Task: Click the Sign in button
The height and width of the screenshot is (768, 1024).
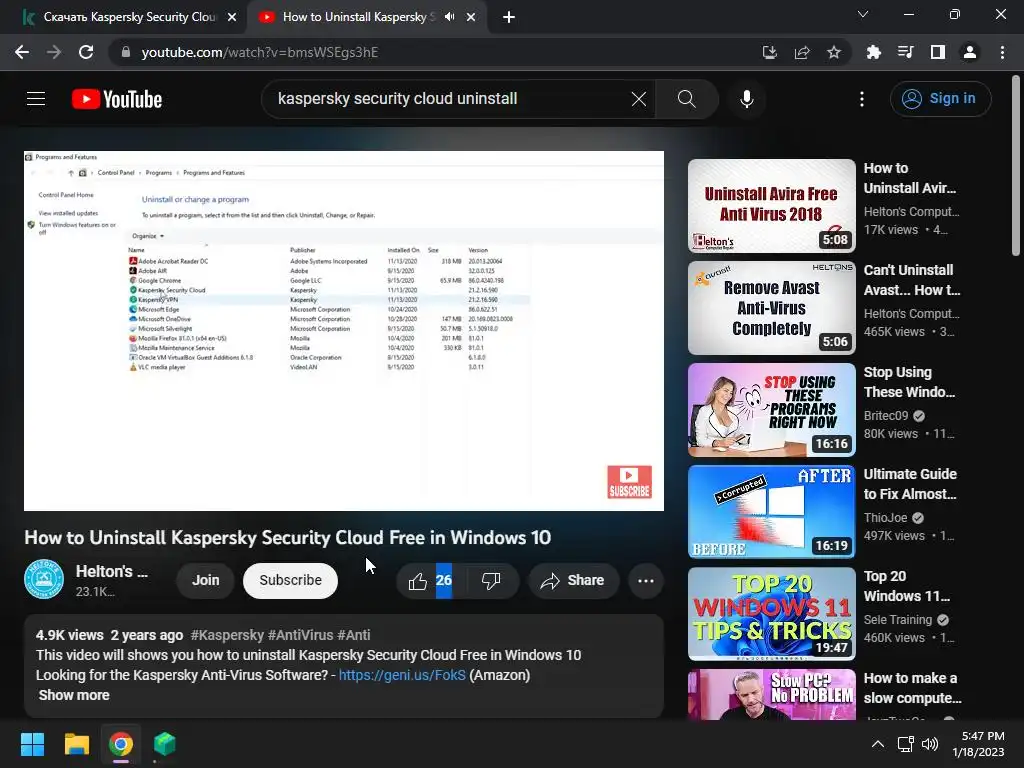Action: click(x=940, y=99)
